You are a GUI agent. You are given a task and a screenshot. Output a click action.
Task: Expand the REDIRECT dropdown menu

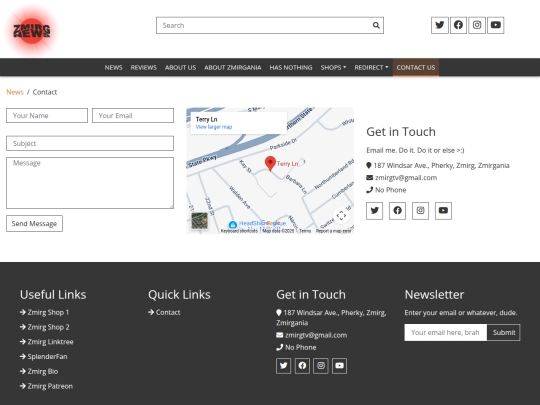coord(371,68)
